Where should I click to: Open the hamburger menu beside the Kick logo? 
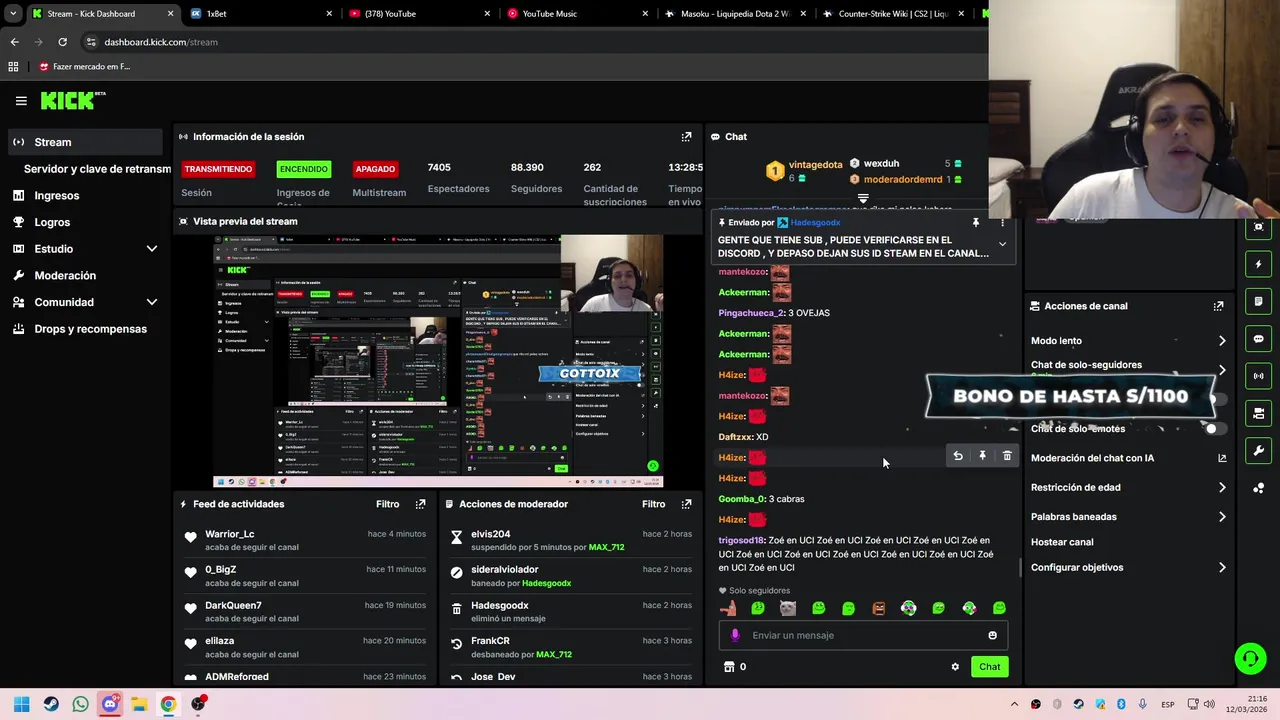[21, 101]
